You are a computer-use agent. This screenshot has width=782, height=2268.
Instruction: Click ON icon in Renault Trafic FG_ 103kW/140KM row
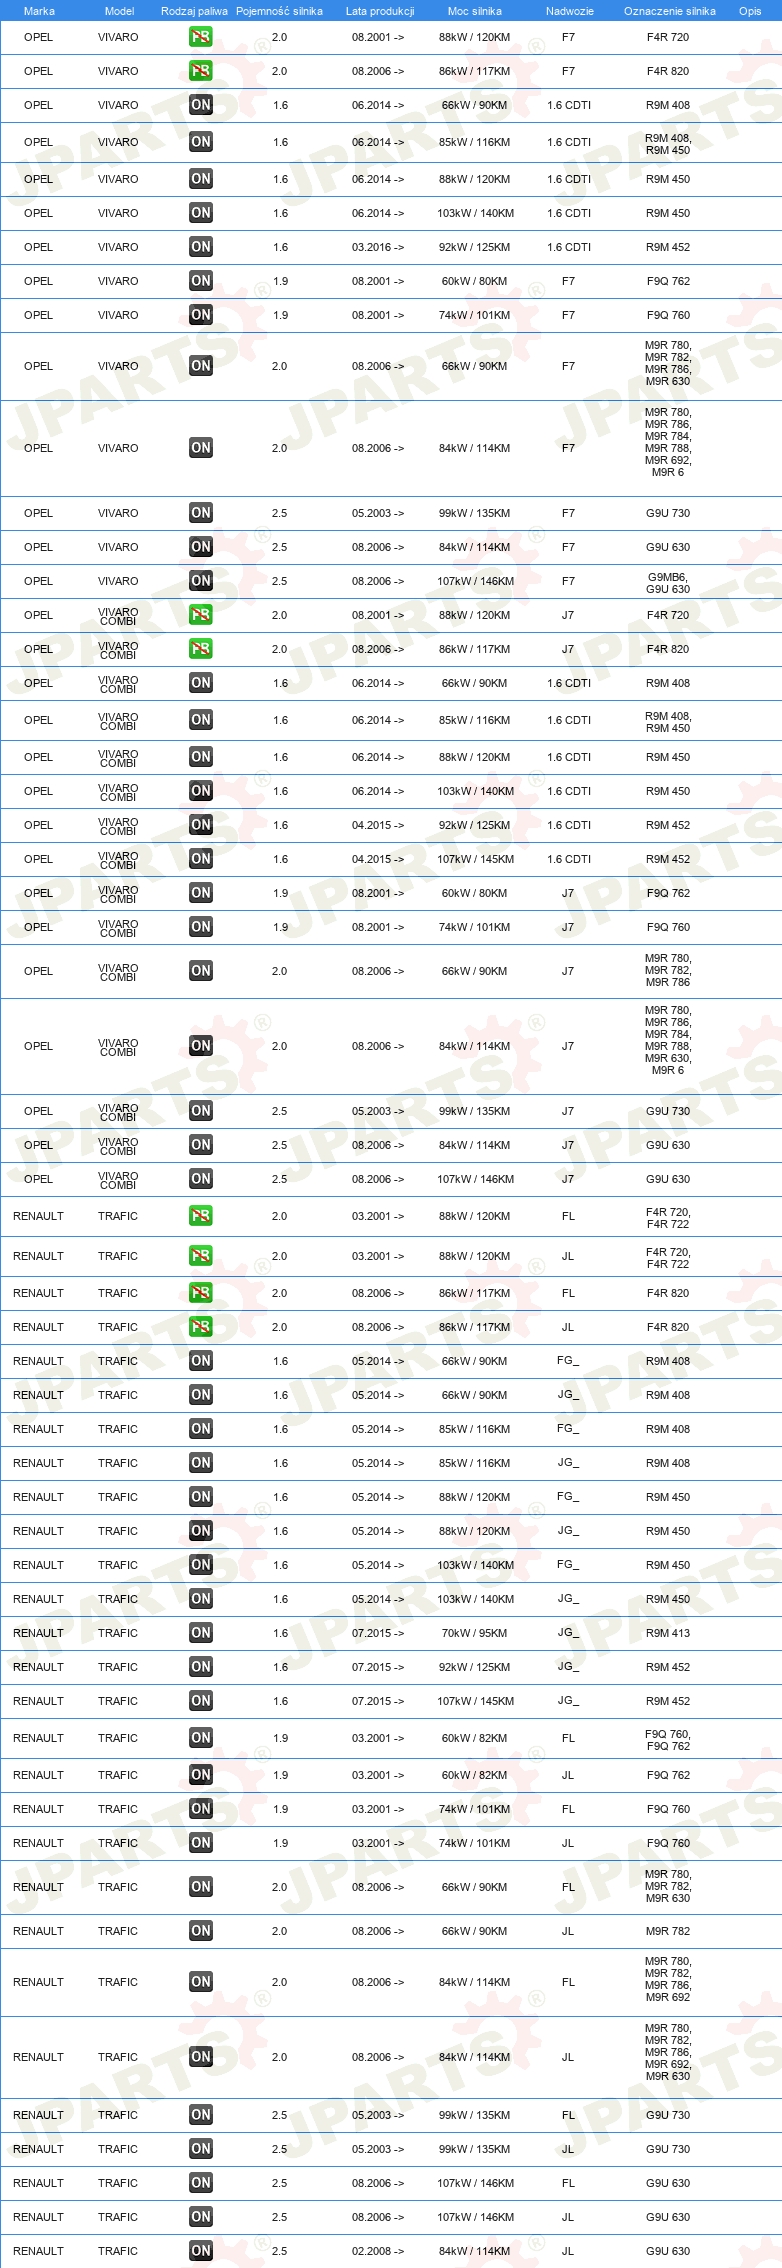[201, 1565]
